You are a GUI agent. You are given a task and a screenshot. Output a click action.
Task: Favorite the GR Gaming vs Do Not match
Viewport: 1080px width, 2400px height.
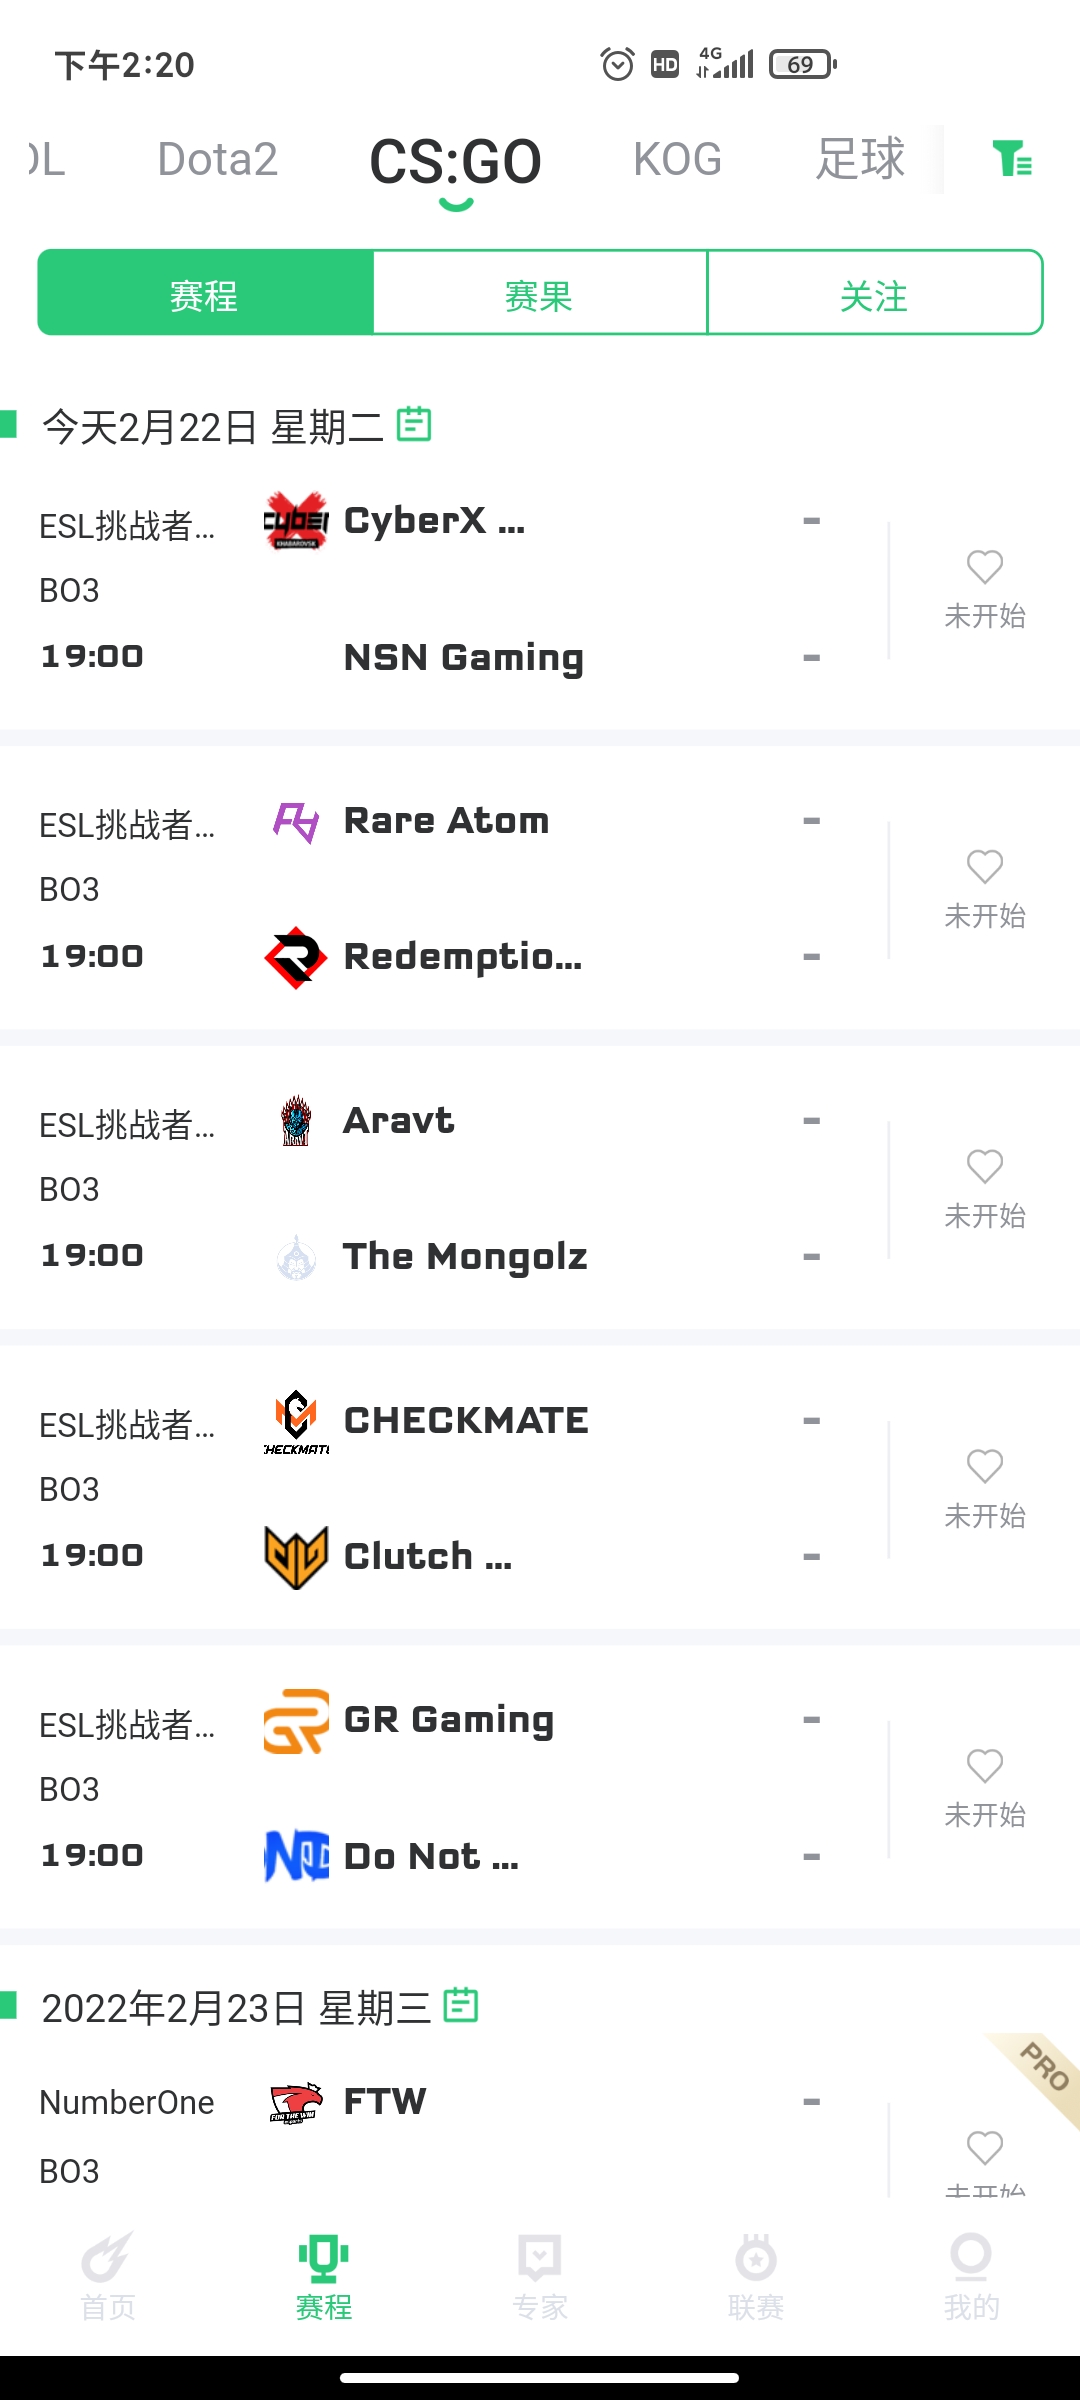click(985, 1765)
